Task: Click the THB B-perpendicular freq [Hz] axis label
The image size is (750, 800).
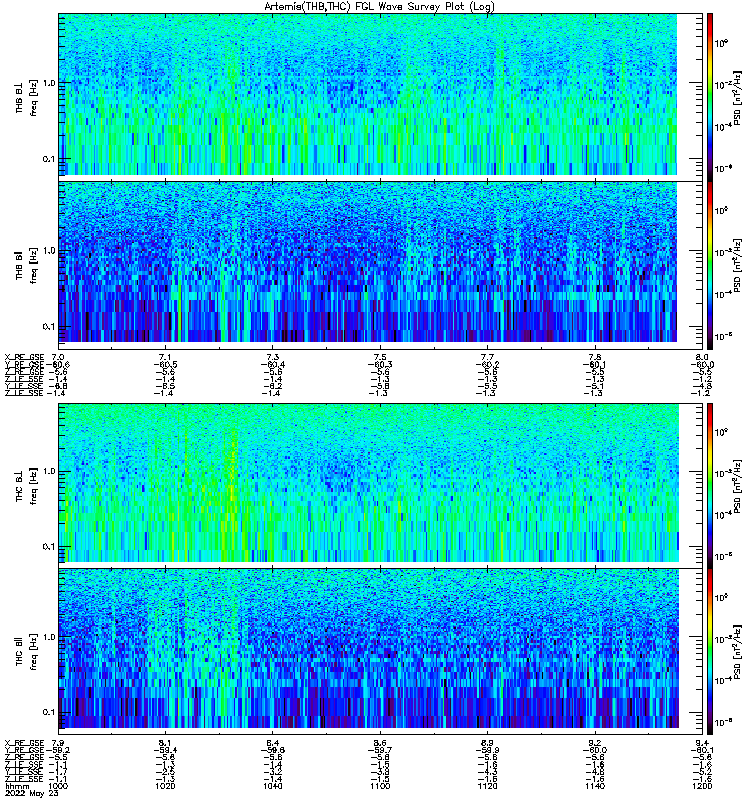Action: click(x=34, y=97)
